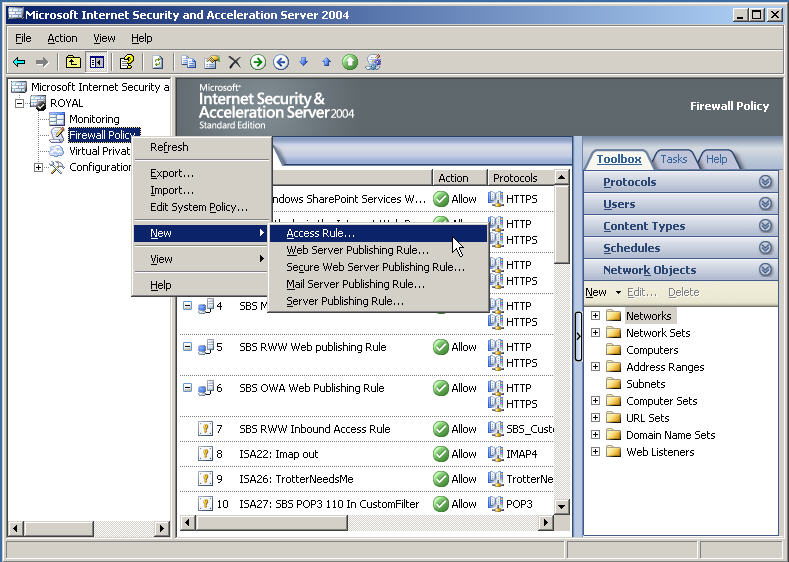This screenshot has height=562, width=789.
Task: Select the Web Listeners folder
Action: 659,452
